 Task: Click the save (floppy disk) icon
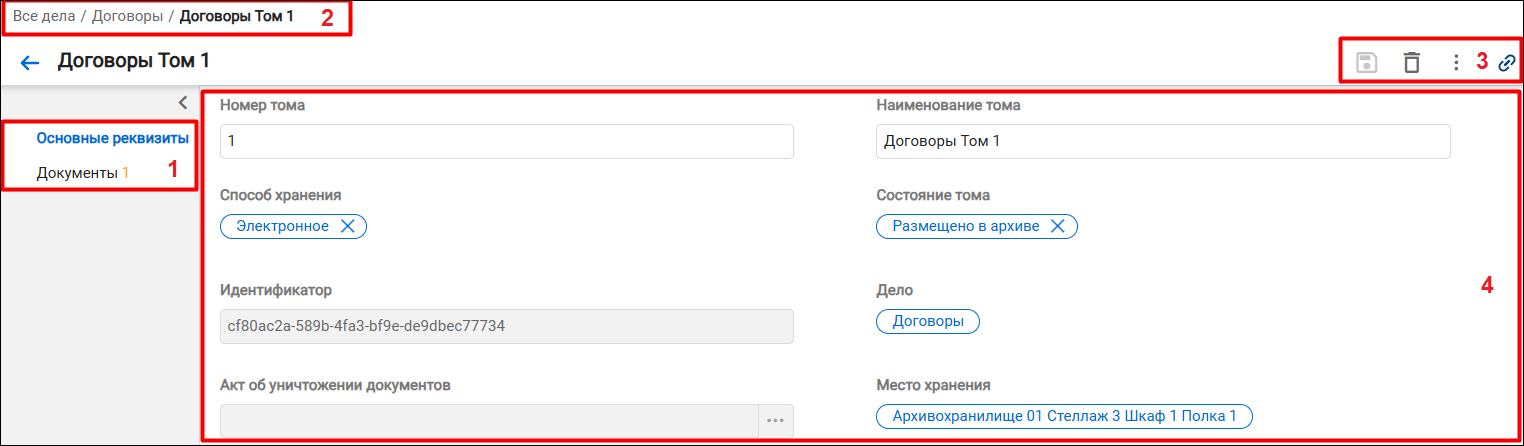[x=1366, y=62]
